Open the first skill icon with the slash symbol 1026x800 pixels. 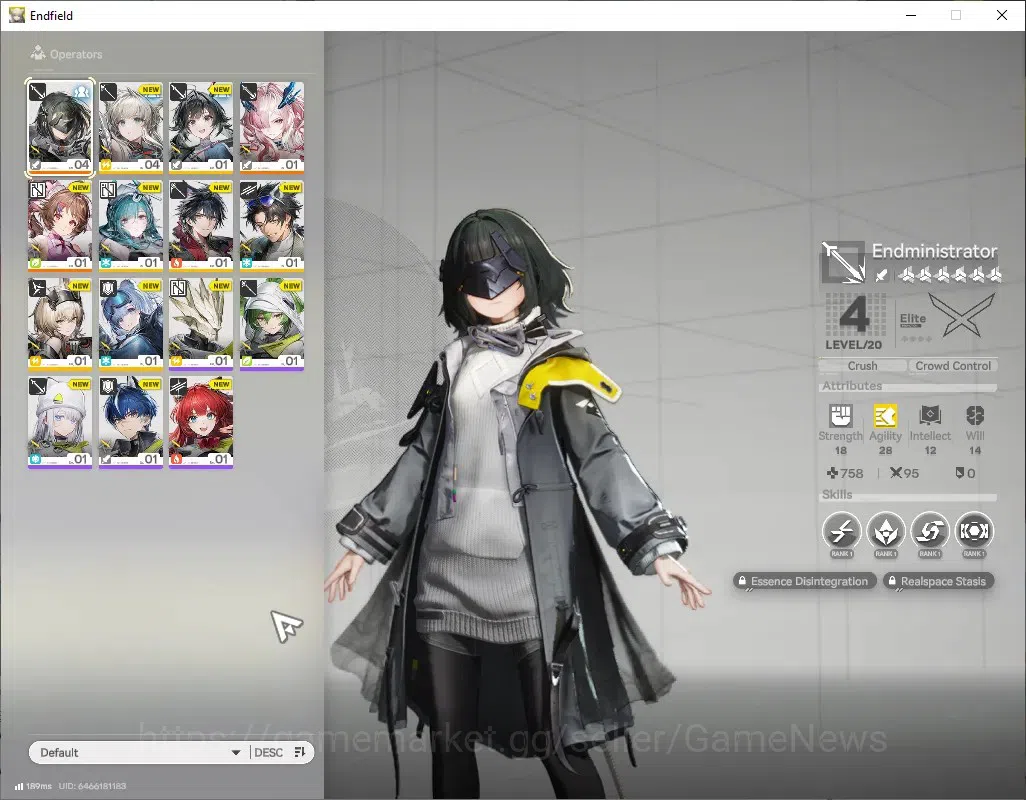click(x=841, y=531)
